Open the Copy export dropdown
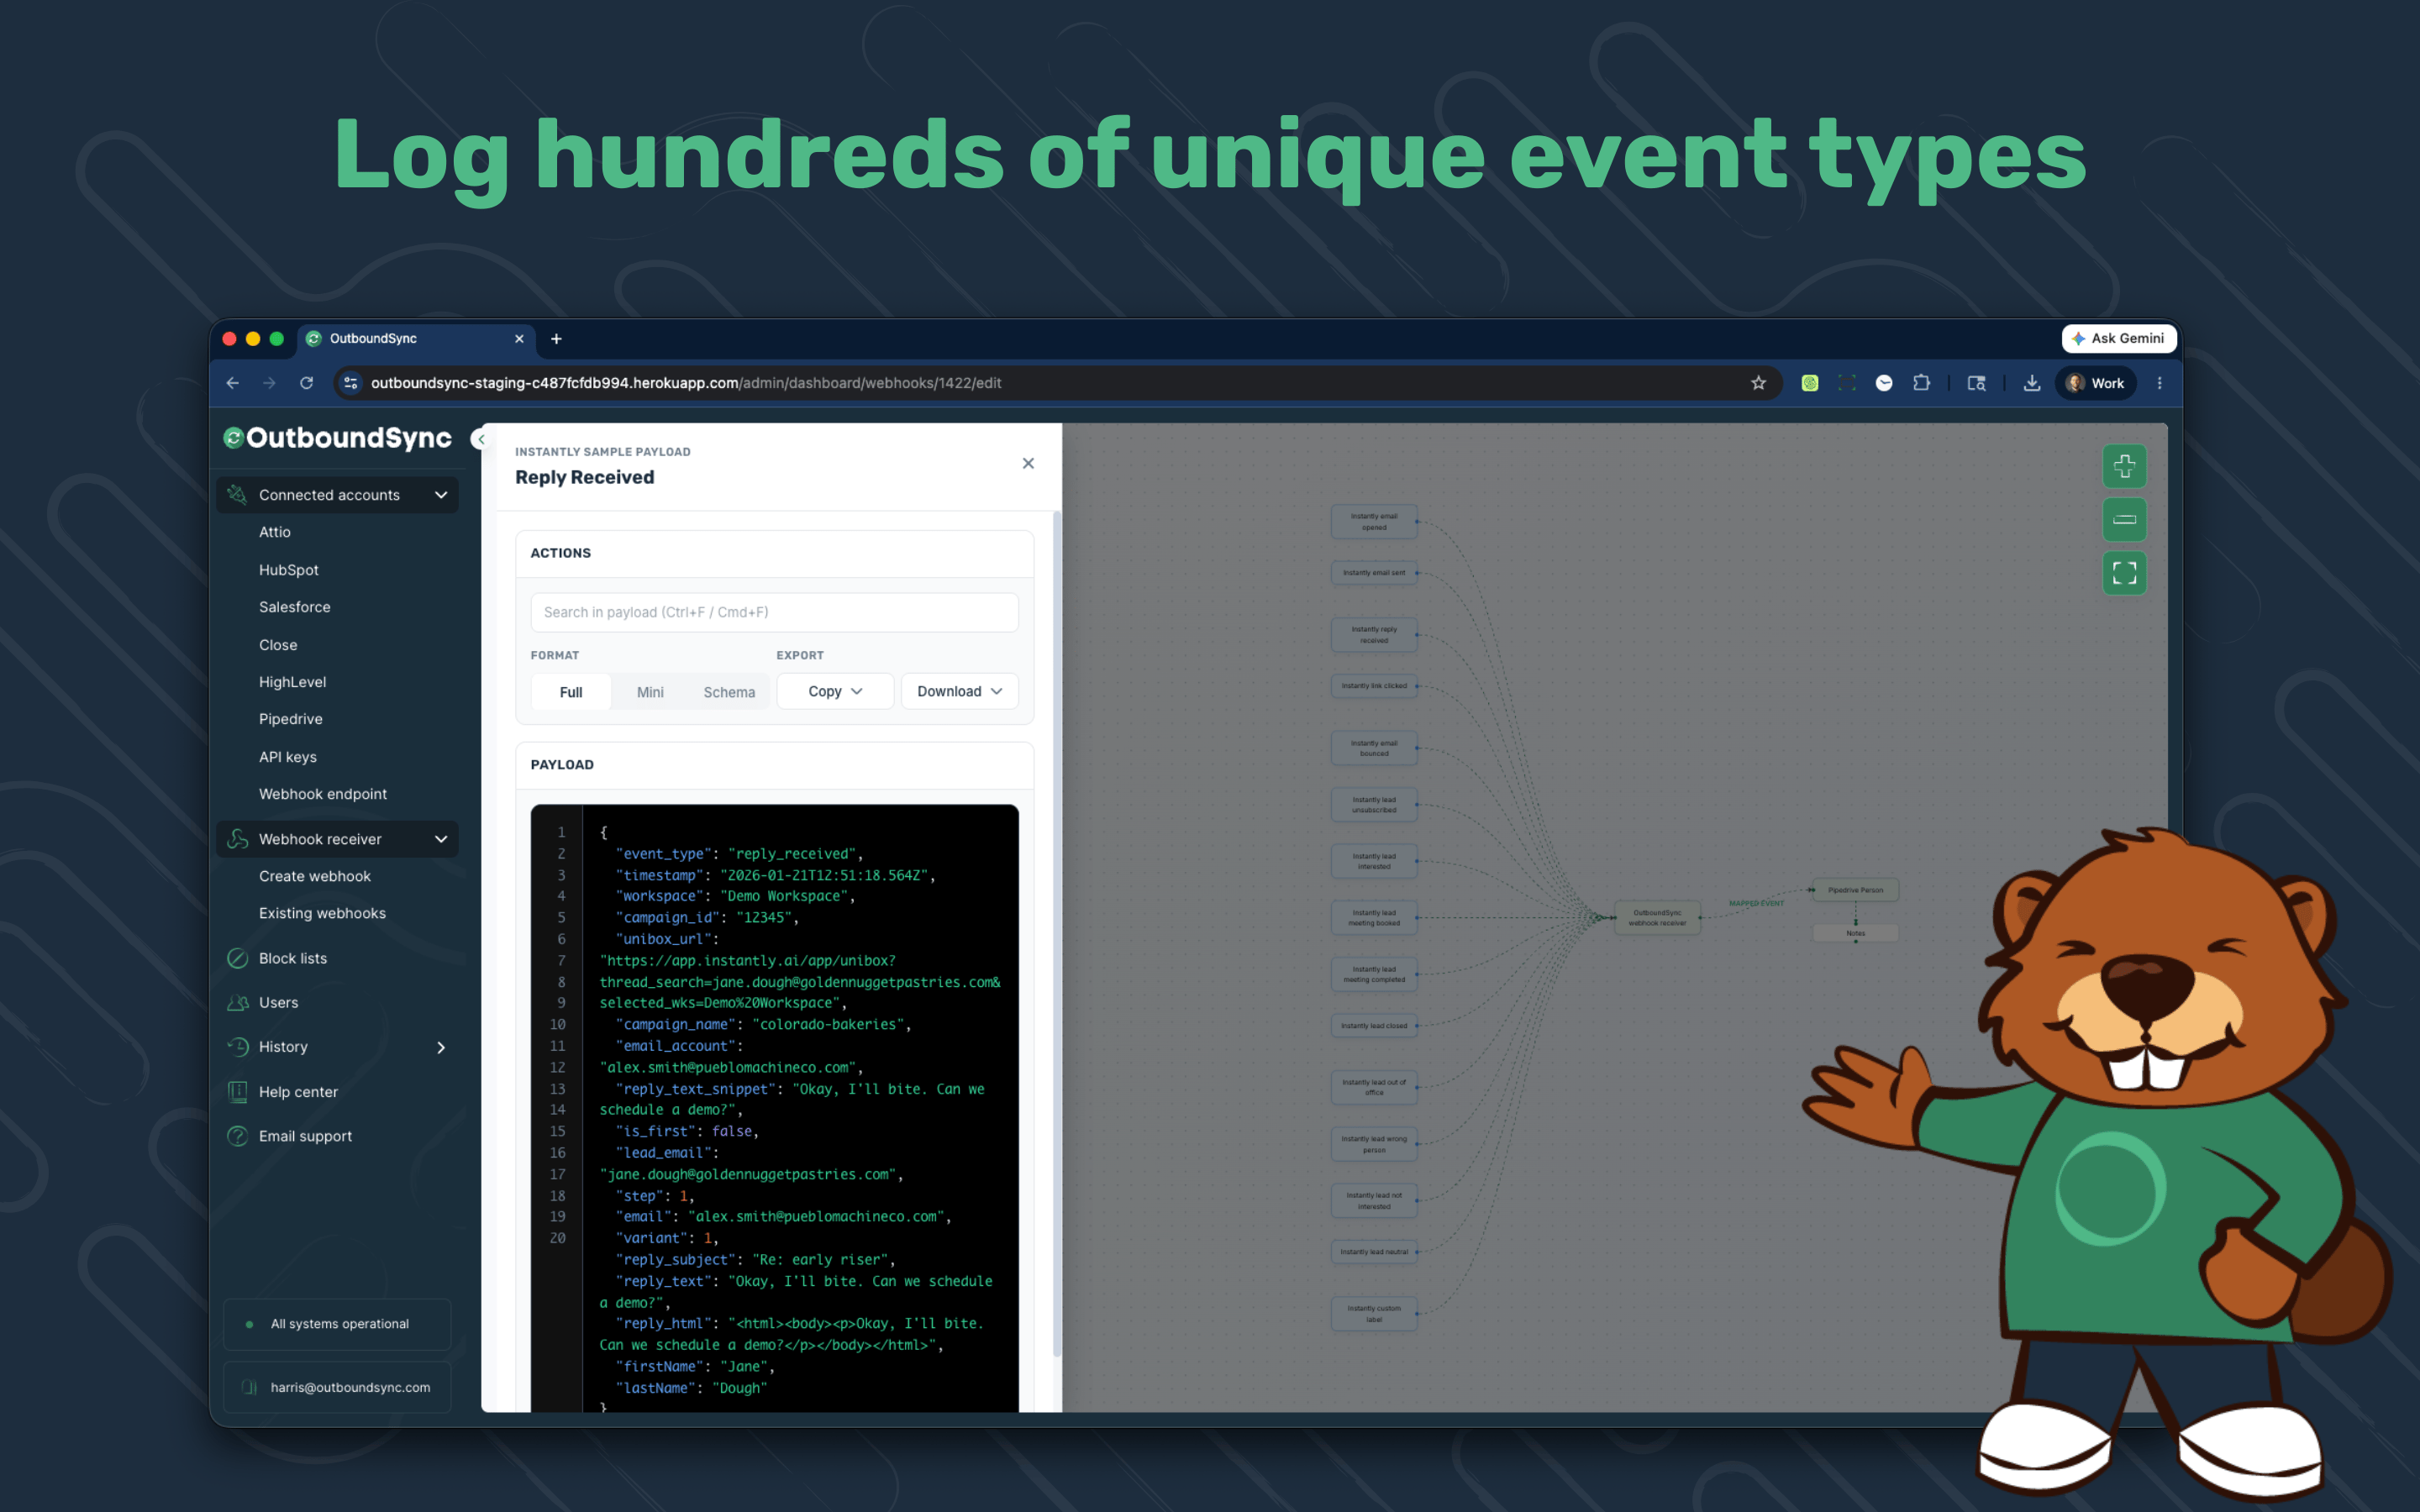 [x=835, y=691]
